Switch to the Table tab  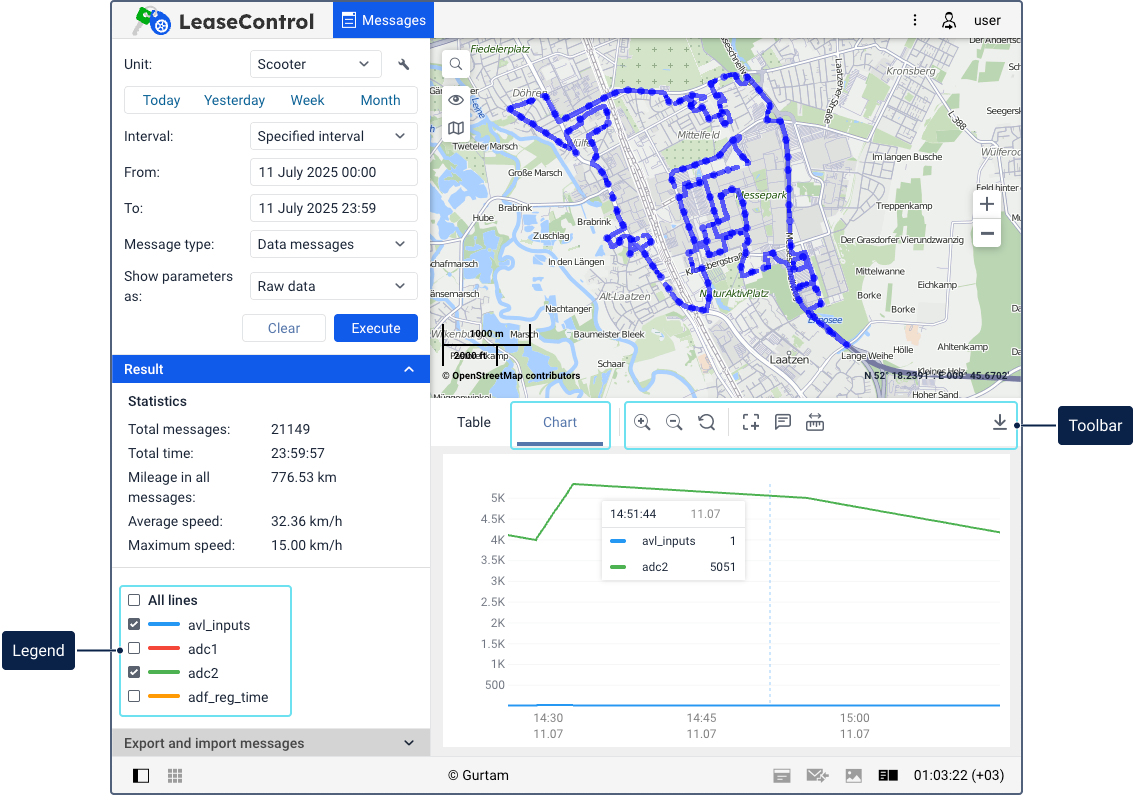(x=473, y=422)
